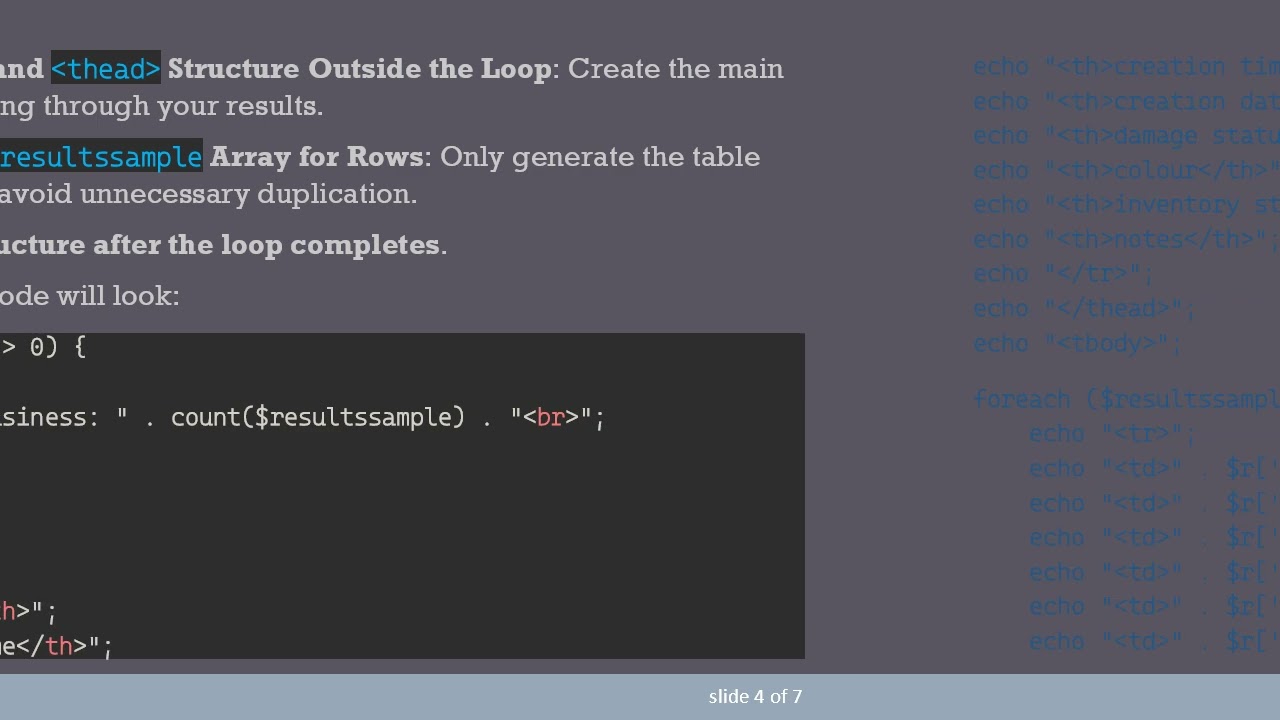Click the faded foreach ($resultssampl line
The height and width of the screenshot is (720, 1280).
coord(1126,400)
